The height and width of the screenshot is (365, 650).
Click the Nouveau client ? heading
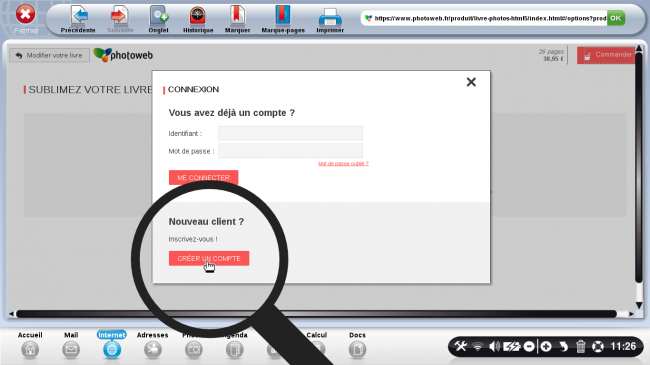(206, 221)
